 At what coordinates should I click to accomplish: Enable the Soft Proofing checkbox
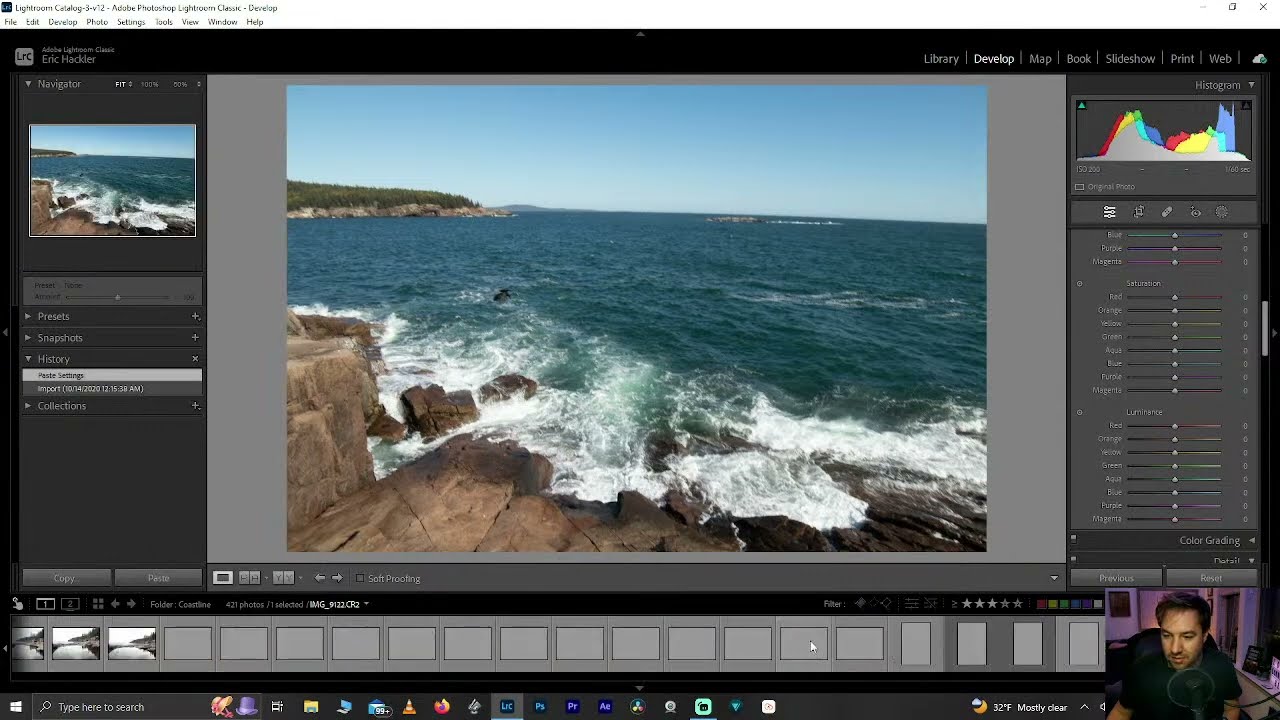(360, 578)
